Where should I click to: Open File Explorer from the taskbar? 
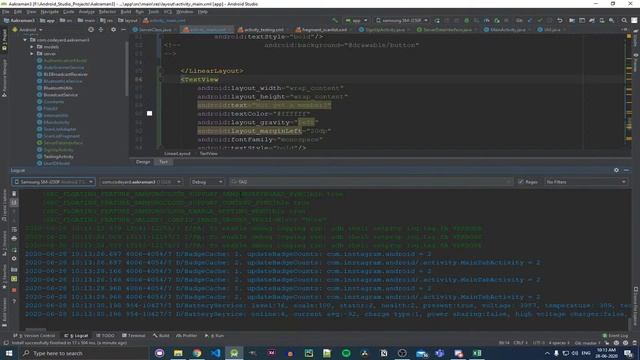click(178, 353)
